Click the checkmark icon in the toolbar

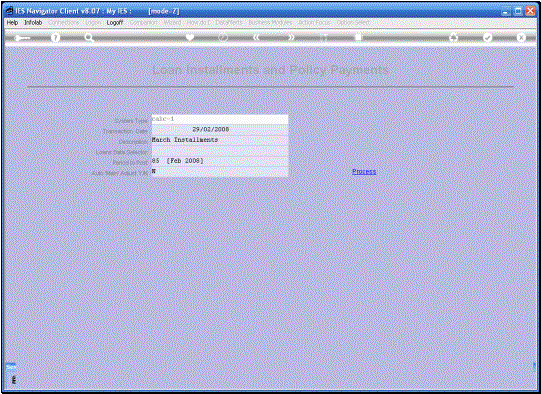click(x=487, y=37)
